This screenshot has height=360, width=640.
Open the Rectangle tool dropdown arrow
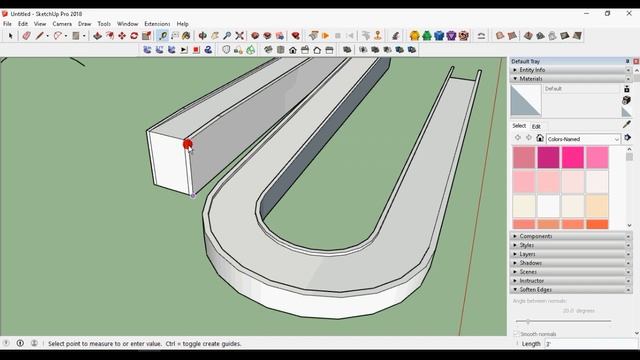pyautogui.click(x=84, y=36)
